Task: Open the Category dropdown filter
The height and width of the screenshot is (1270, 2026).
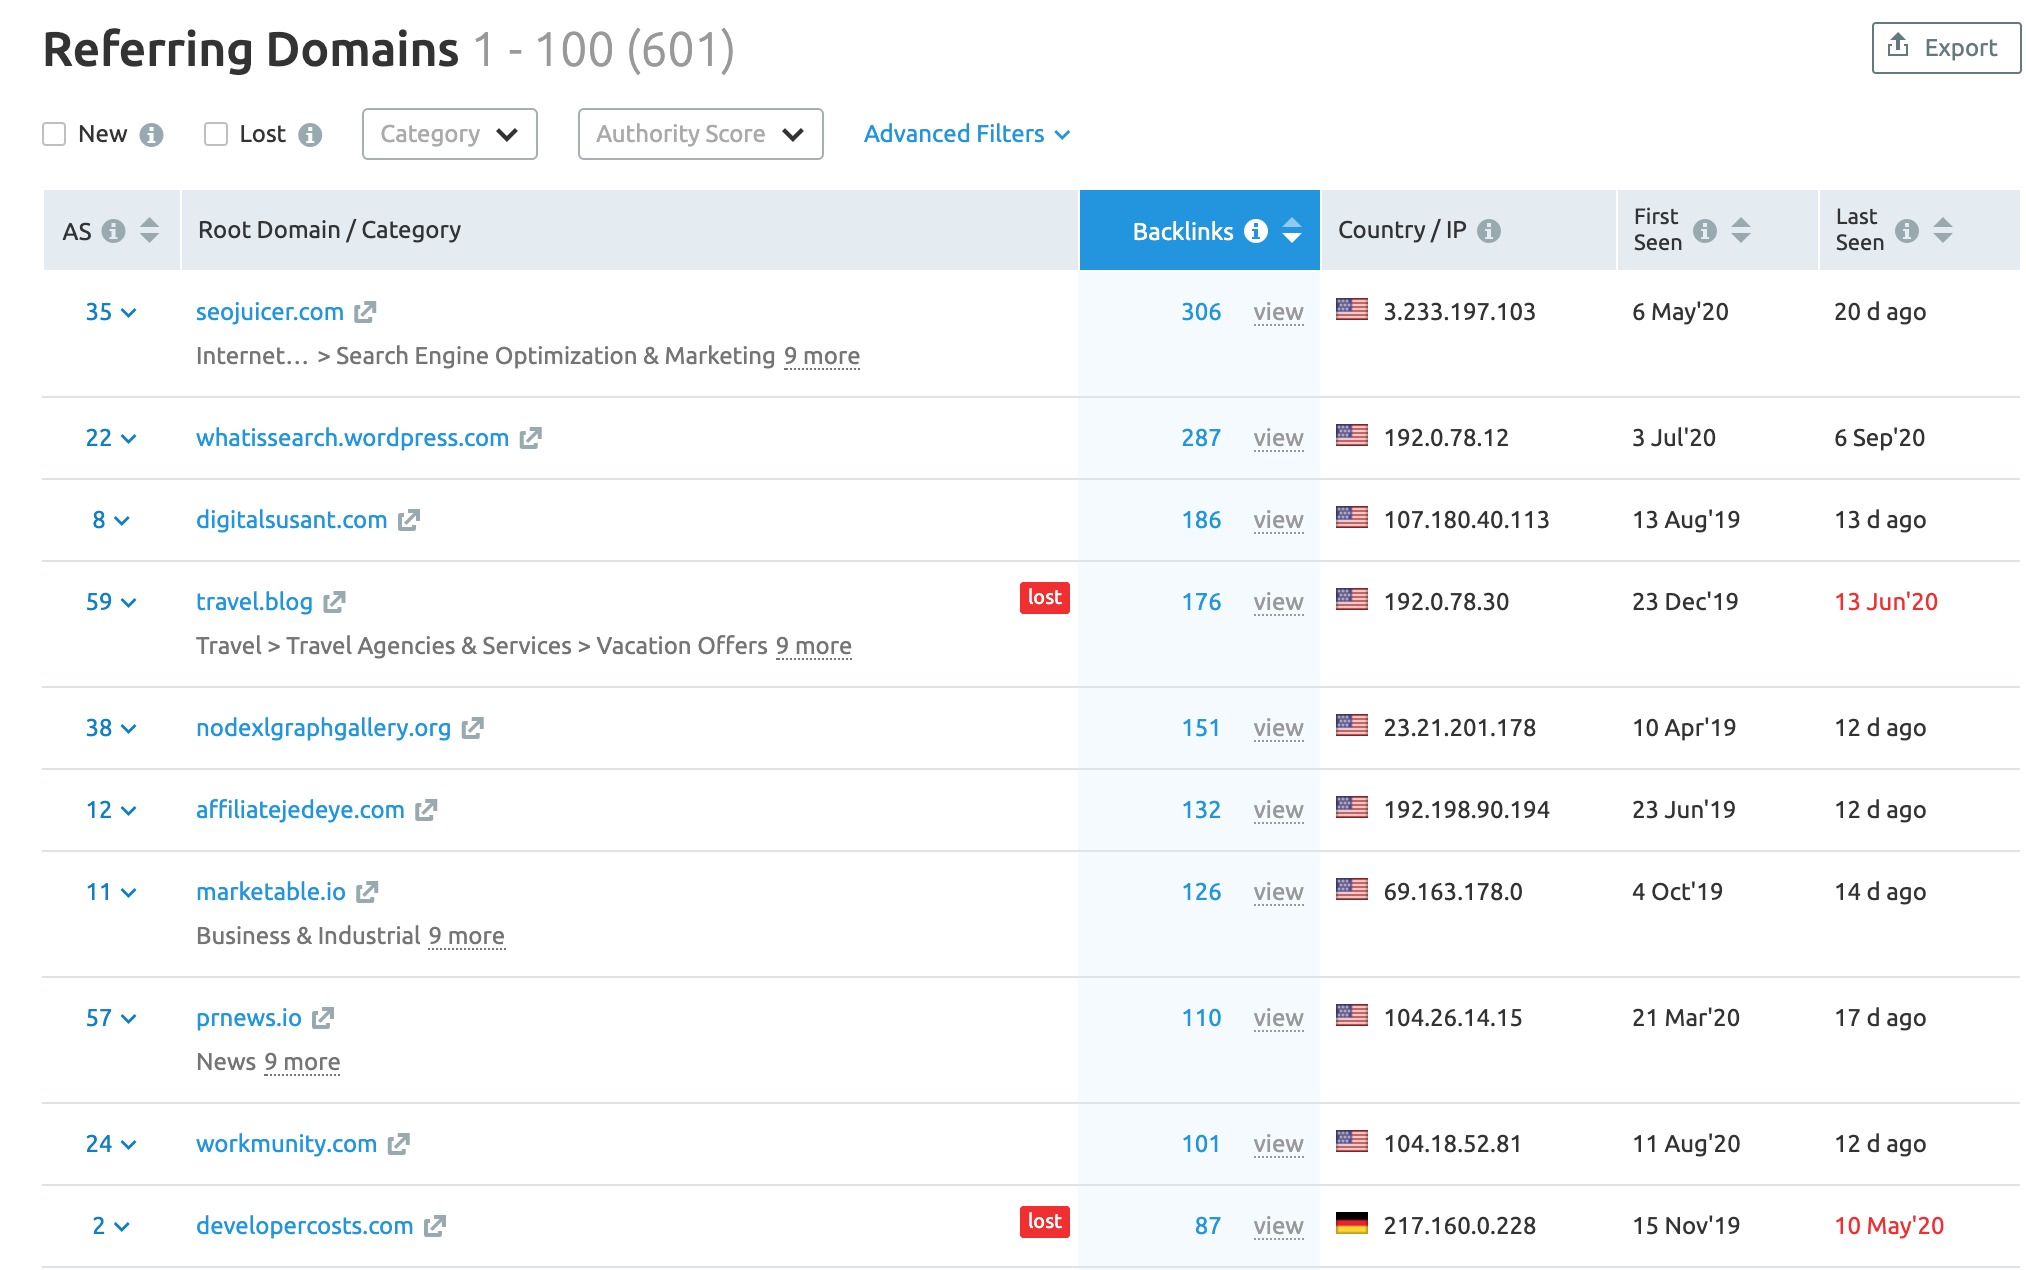Action: pos(450,134)
